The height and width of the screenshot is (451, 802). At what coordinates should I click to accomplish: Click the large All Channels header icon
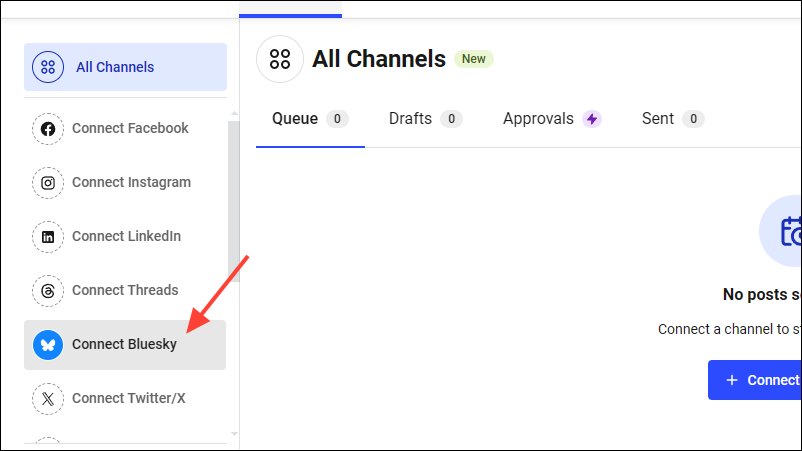[x=280, y=59]
